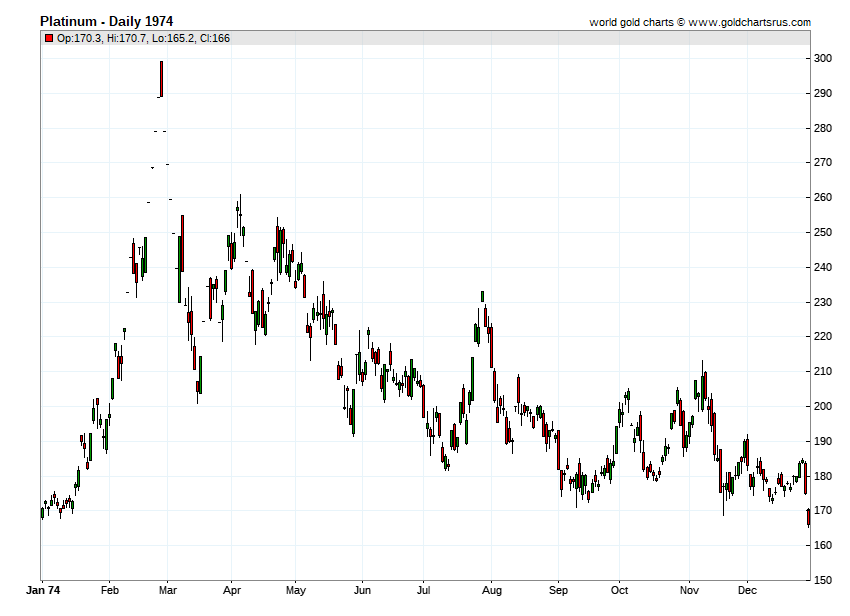Click the 'Aug' x-axis label

[492, 590]
